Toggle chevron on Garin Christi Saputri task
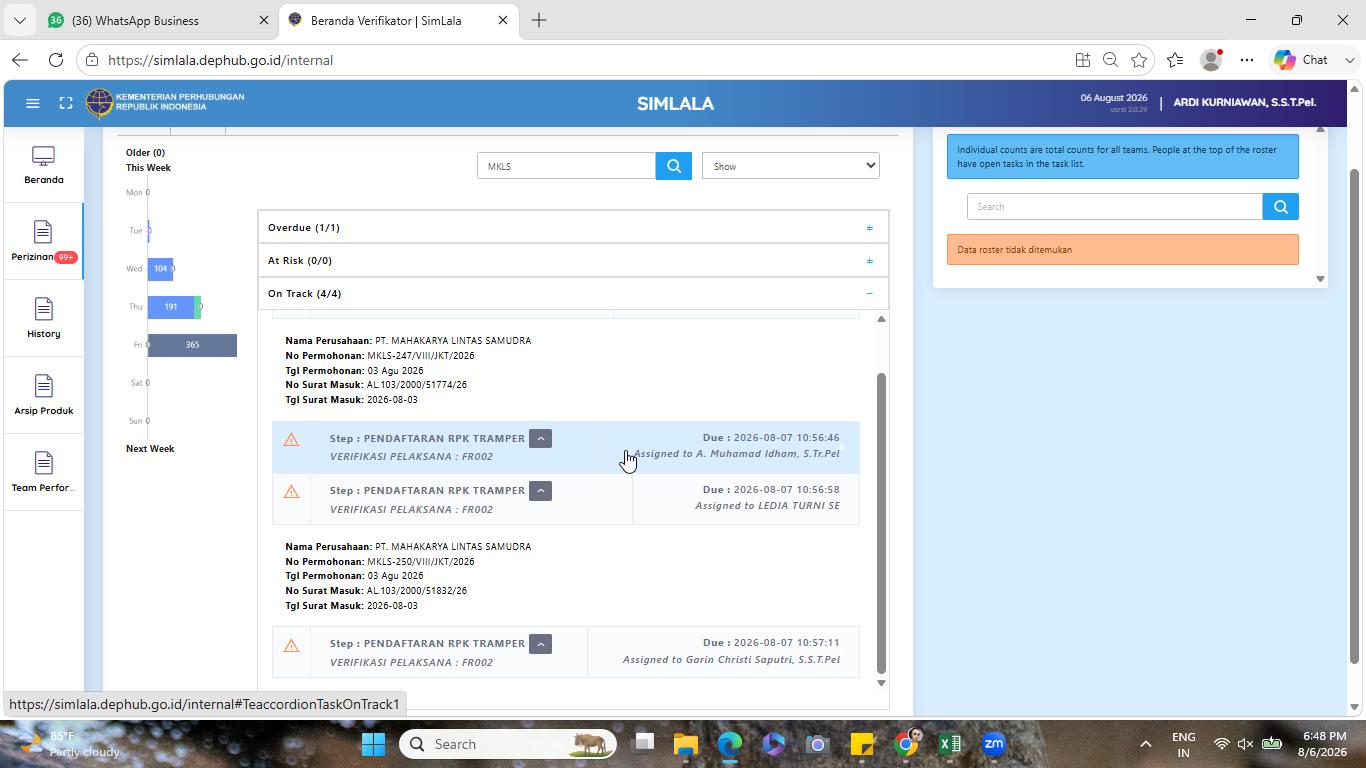Image resolution: width=1366 pixels, height=768 pixels. (x=540, y=643)
